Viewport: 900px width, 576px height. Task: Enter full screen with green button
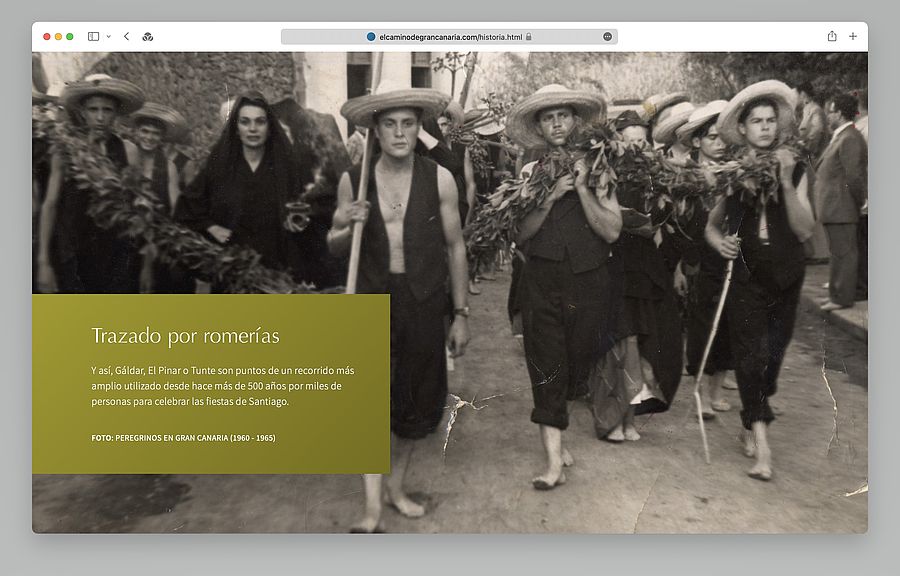tap(69, 37)
